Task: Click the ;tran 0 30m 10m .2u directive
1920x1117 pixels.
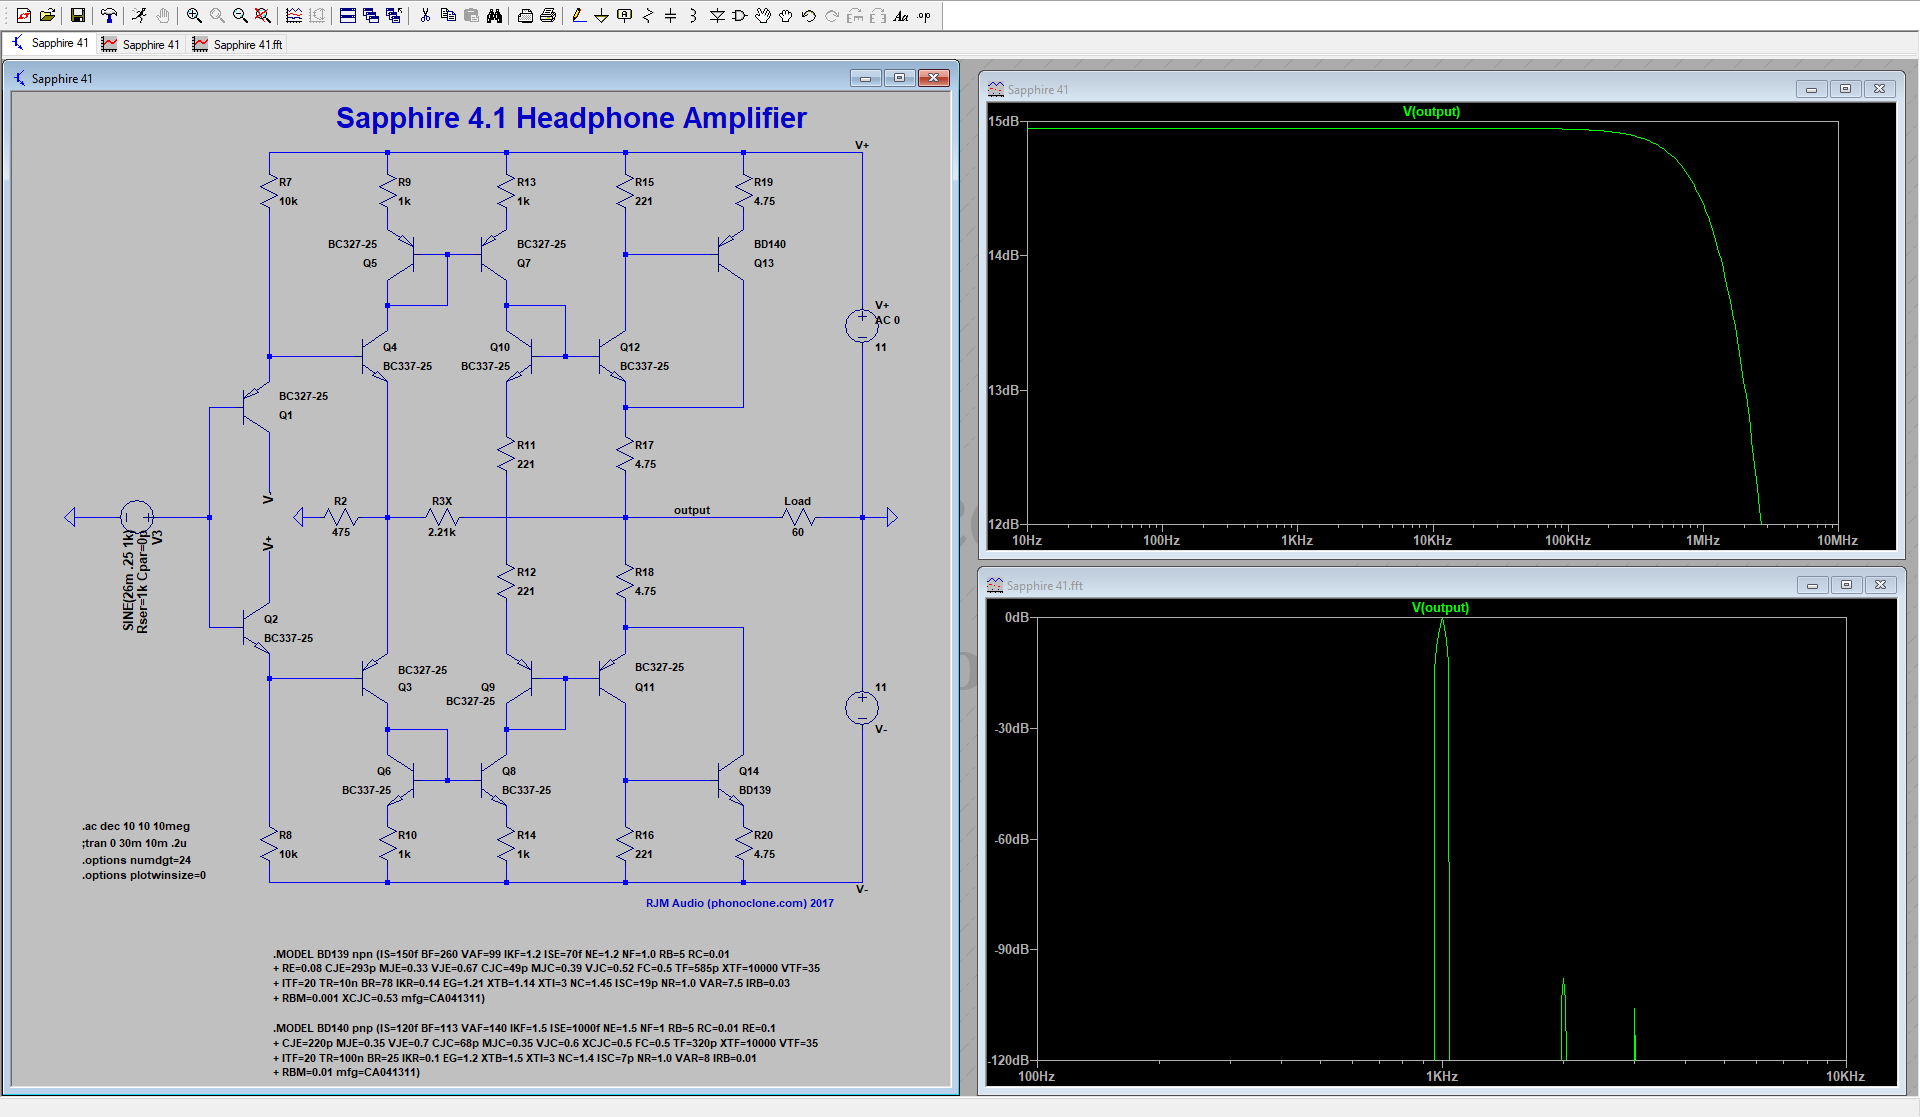Action: click(x=134, y=843)
